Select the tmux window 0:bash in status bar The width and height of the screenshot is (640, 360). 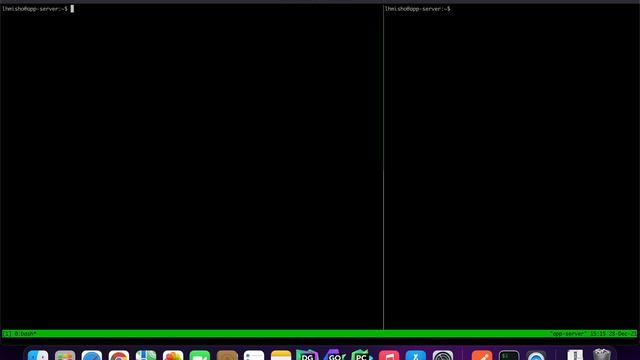click(26, 334)
